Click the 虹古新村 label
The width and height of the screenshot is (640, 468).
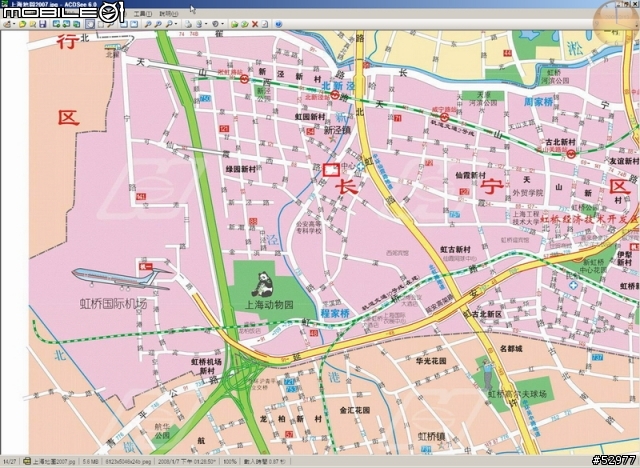(455, 249)
